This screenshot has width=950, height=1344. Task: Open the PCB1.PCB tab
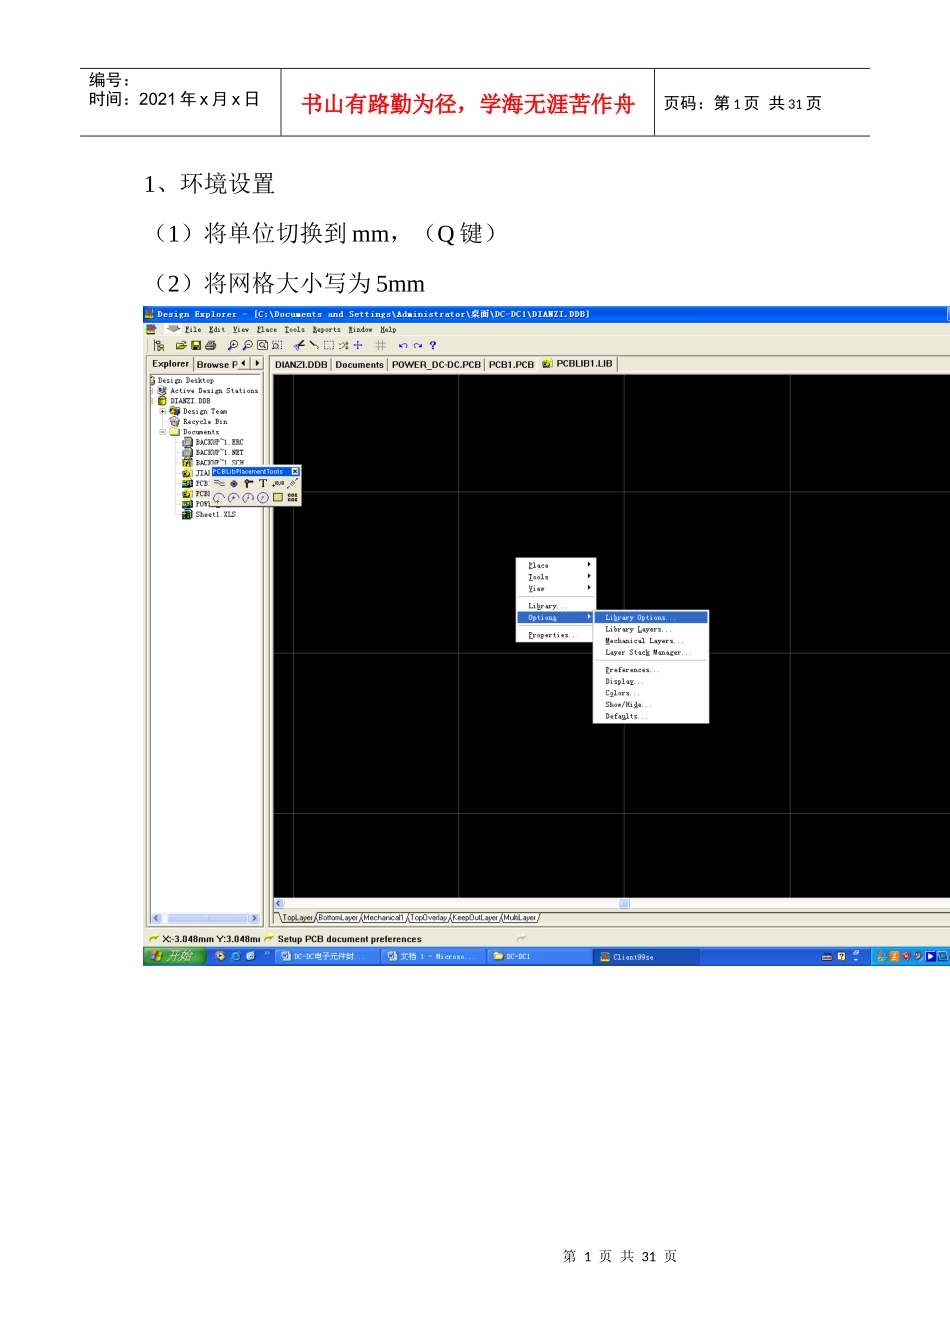511,365
